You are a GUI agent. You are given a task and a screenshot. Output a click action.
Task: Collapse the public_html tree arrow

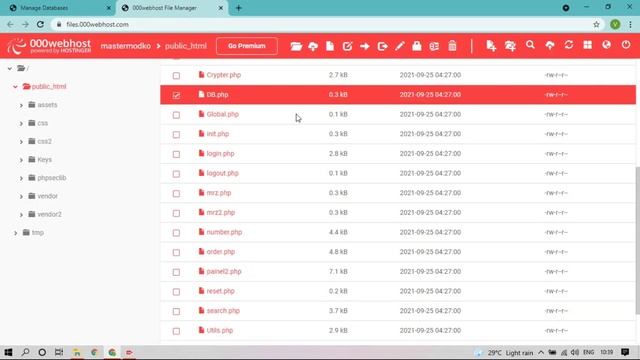pyautogui.click(x=16, y=87)
